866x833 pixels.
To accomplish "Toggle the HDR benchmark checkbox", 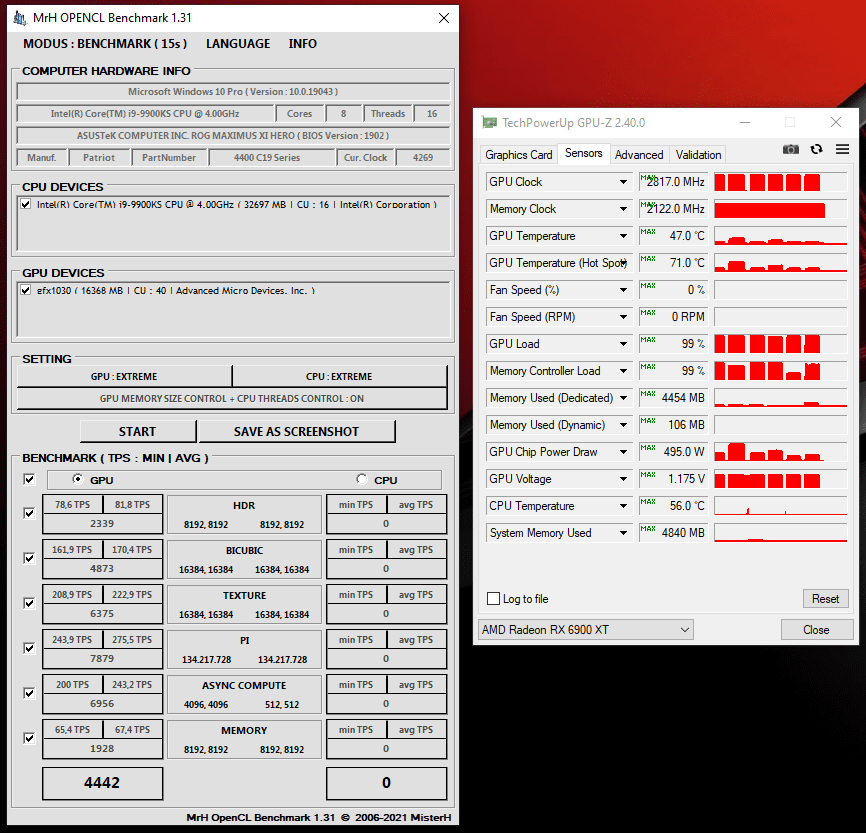I will click(x=29, y=514).
